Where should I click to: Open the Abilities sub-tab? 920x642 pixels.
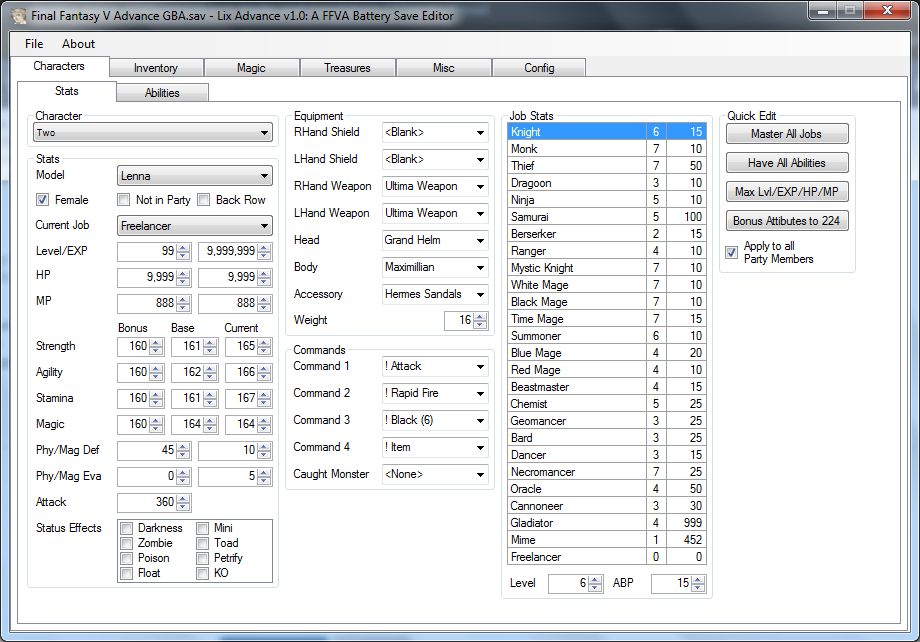163,93
